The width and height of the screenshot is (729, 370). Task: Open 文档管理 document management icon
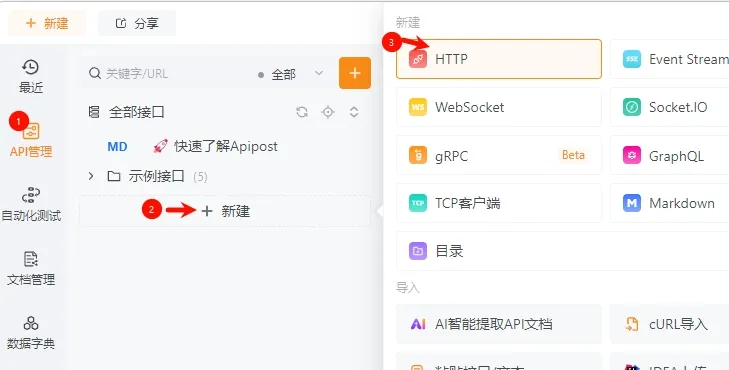point(31,268)
